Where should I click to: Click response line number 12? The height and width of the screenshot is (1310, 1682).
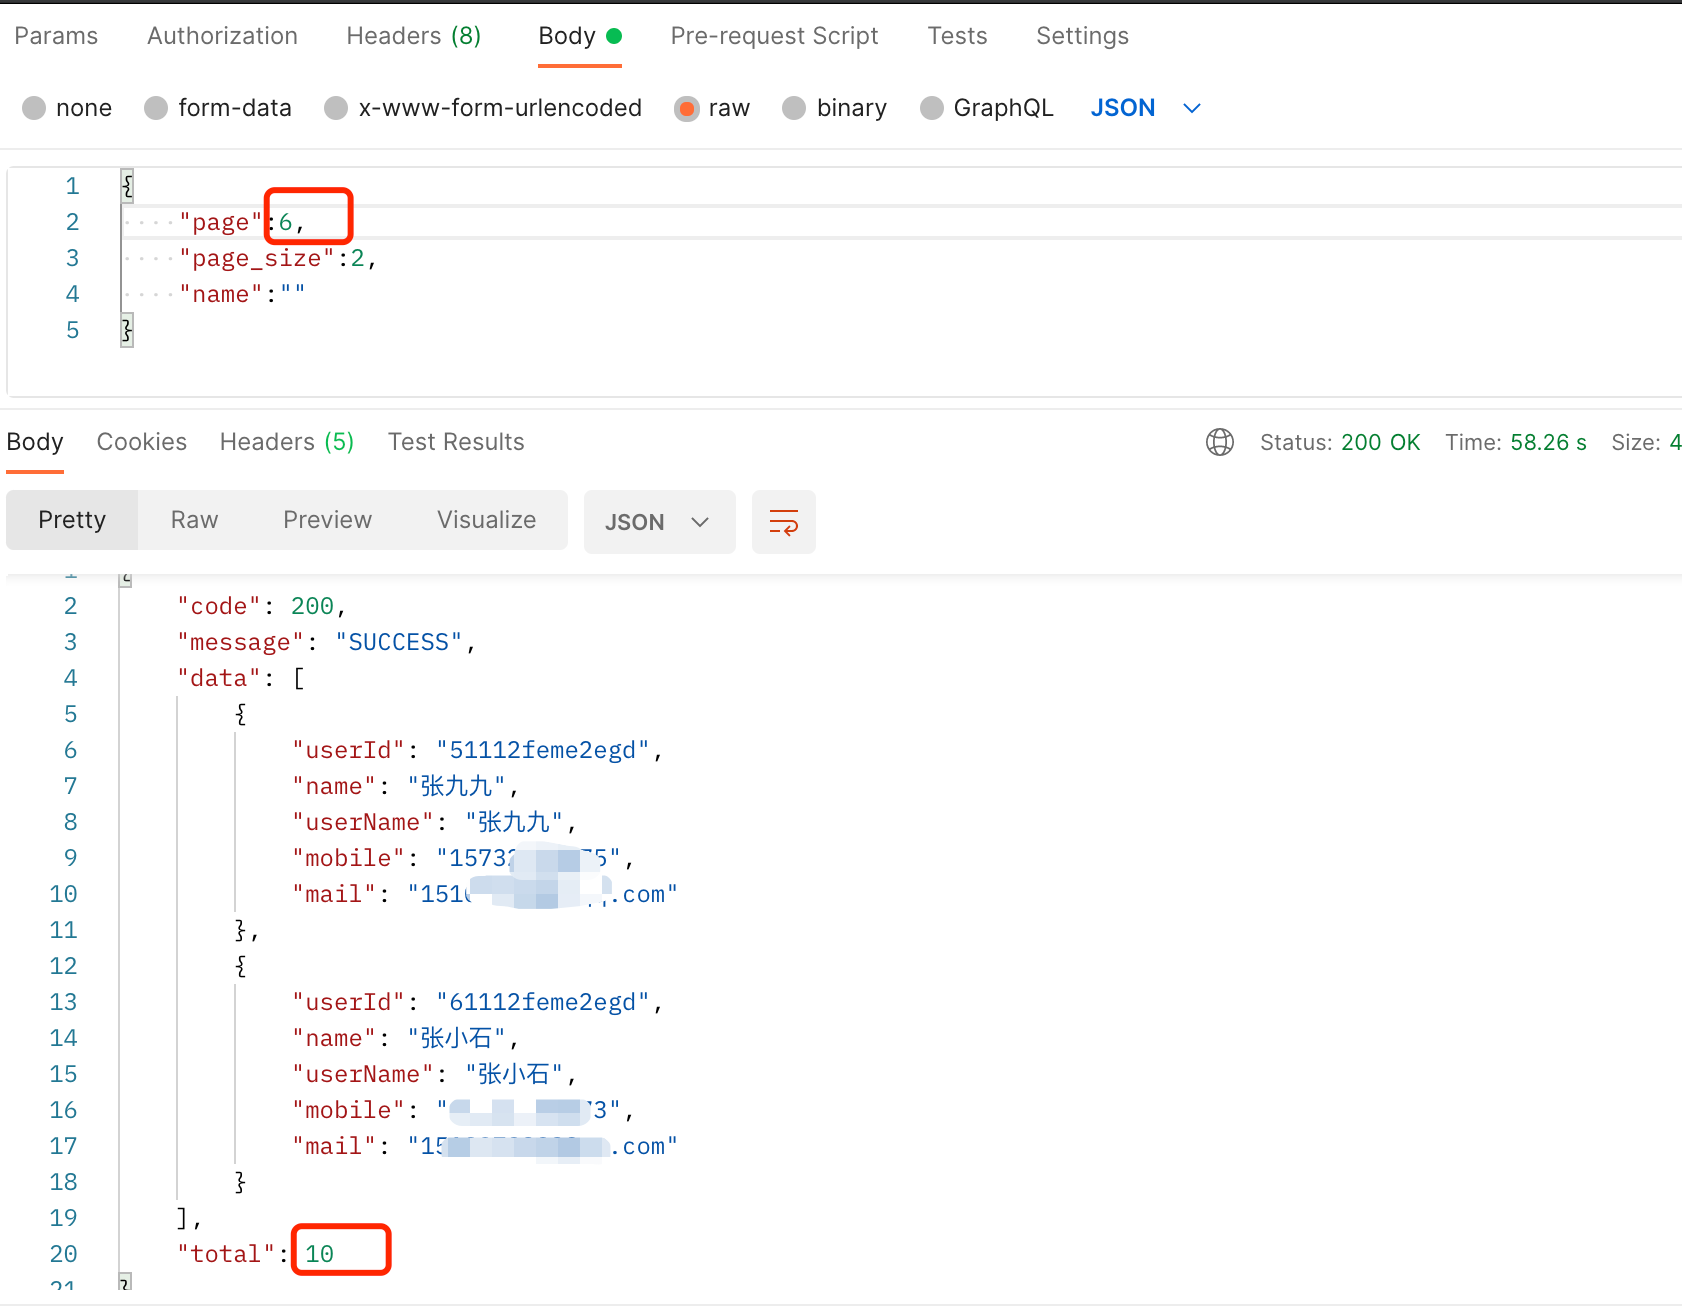coord(63,966)
